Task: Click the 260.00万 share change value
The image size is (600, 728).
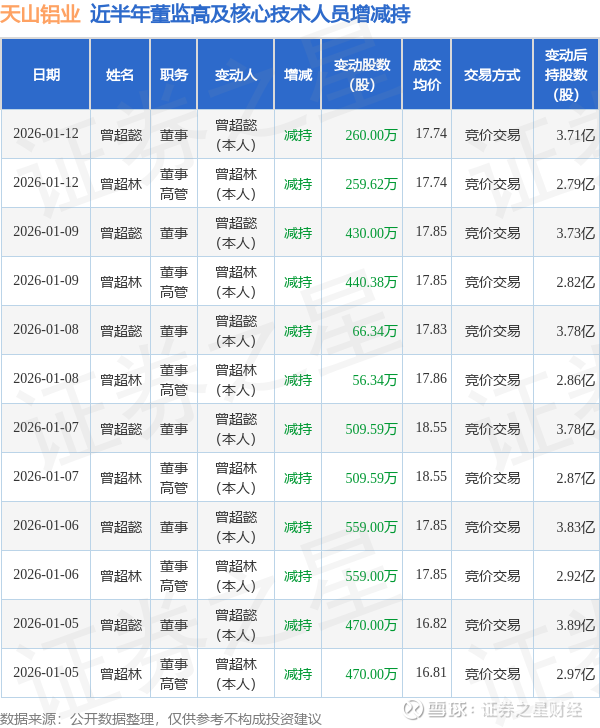Action: tap(371, 135)
